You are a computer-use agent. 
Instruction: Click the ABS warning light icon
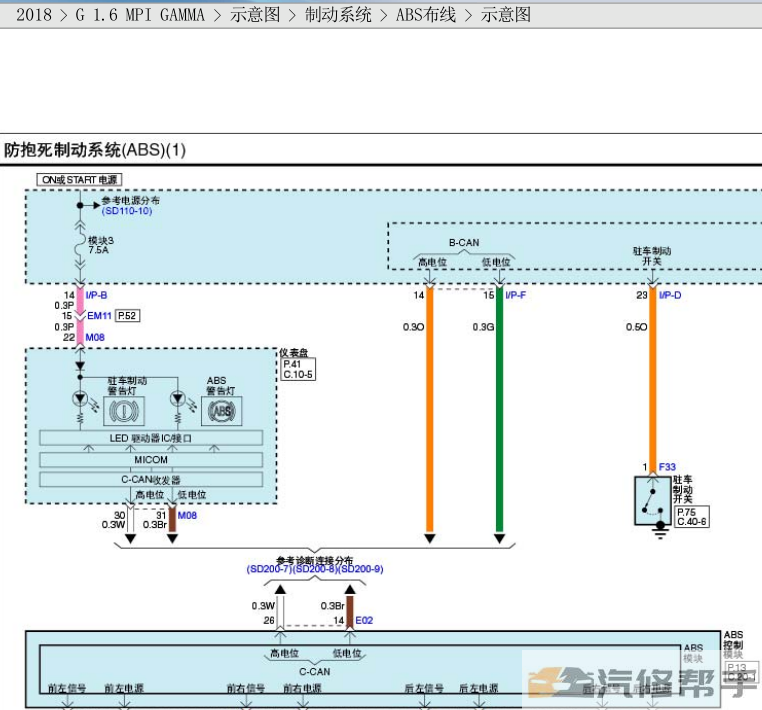pos(222,411)
